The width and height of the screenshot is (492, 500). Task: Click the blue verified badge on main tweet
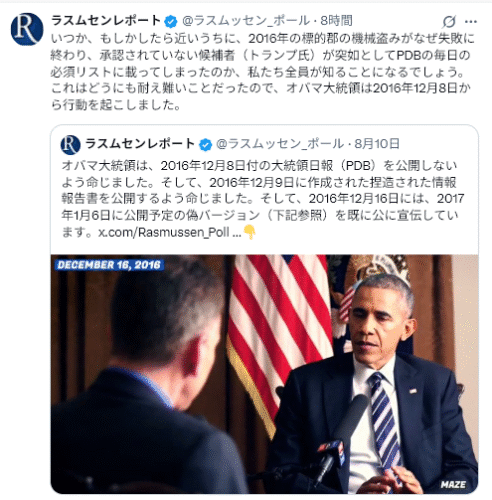point(171,21)
